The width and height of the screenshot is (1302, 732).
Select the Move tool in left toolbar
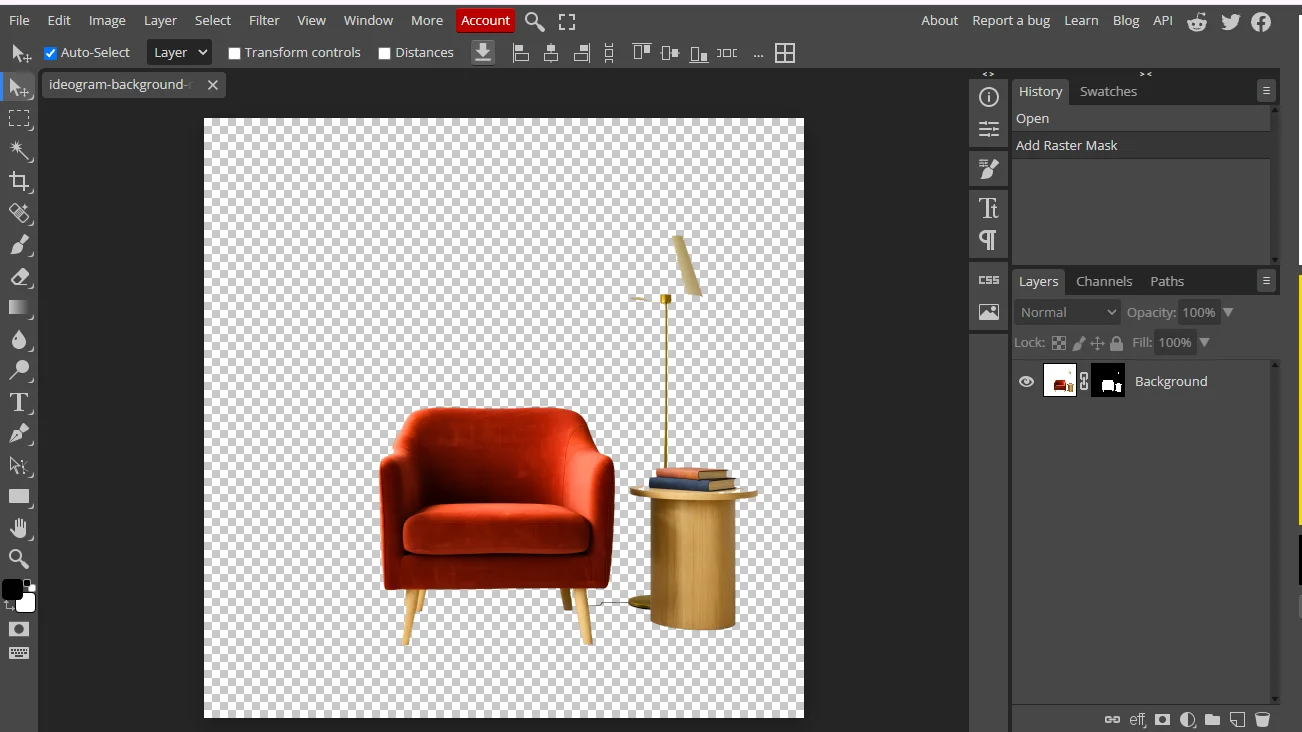pyautogui.click(x=19, y=87)
